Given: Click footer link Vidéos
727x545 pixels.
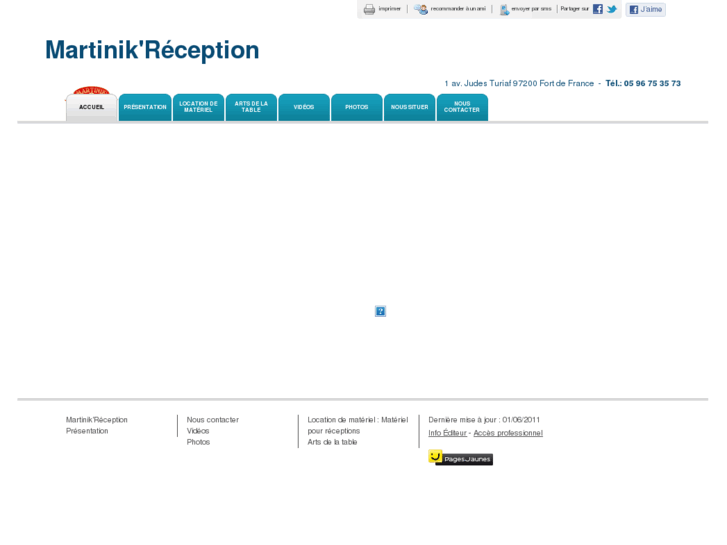Looking at the screenshot, I should point(198,431).
